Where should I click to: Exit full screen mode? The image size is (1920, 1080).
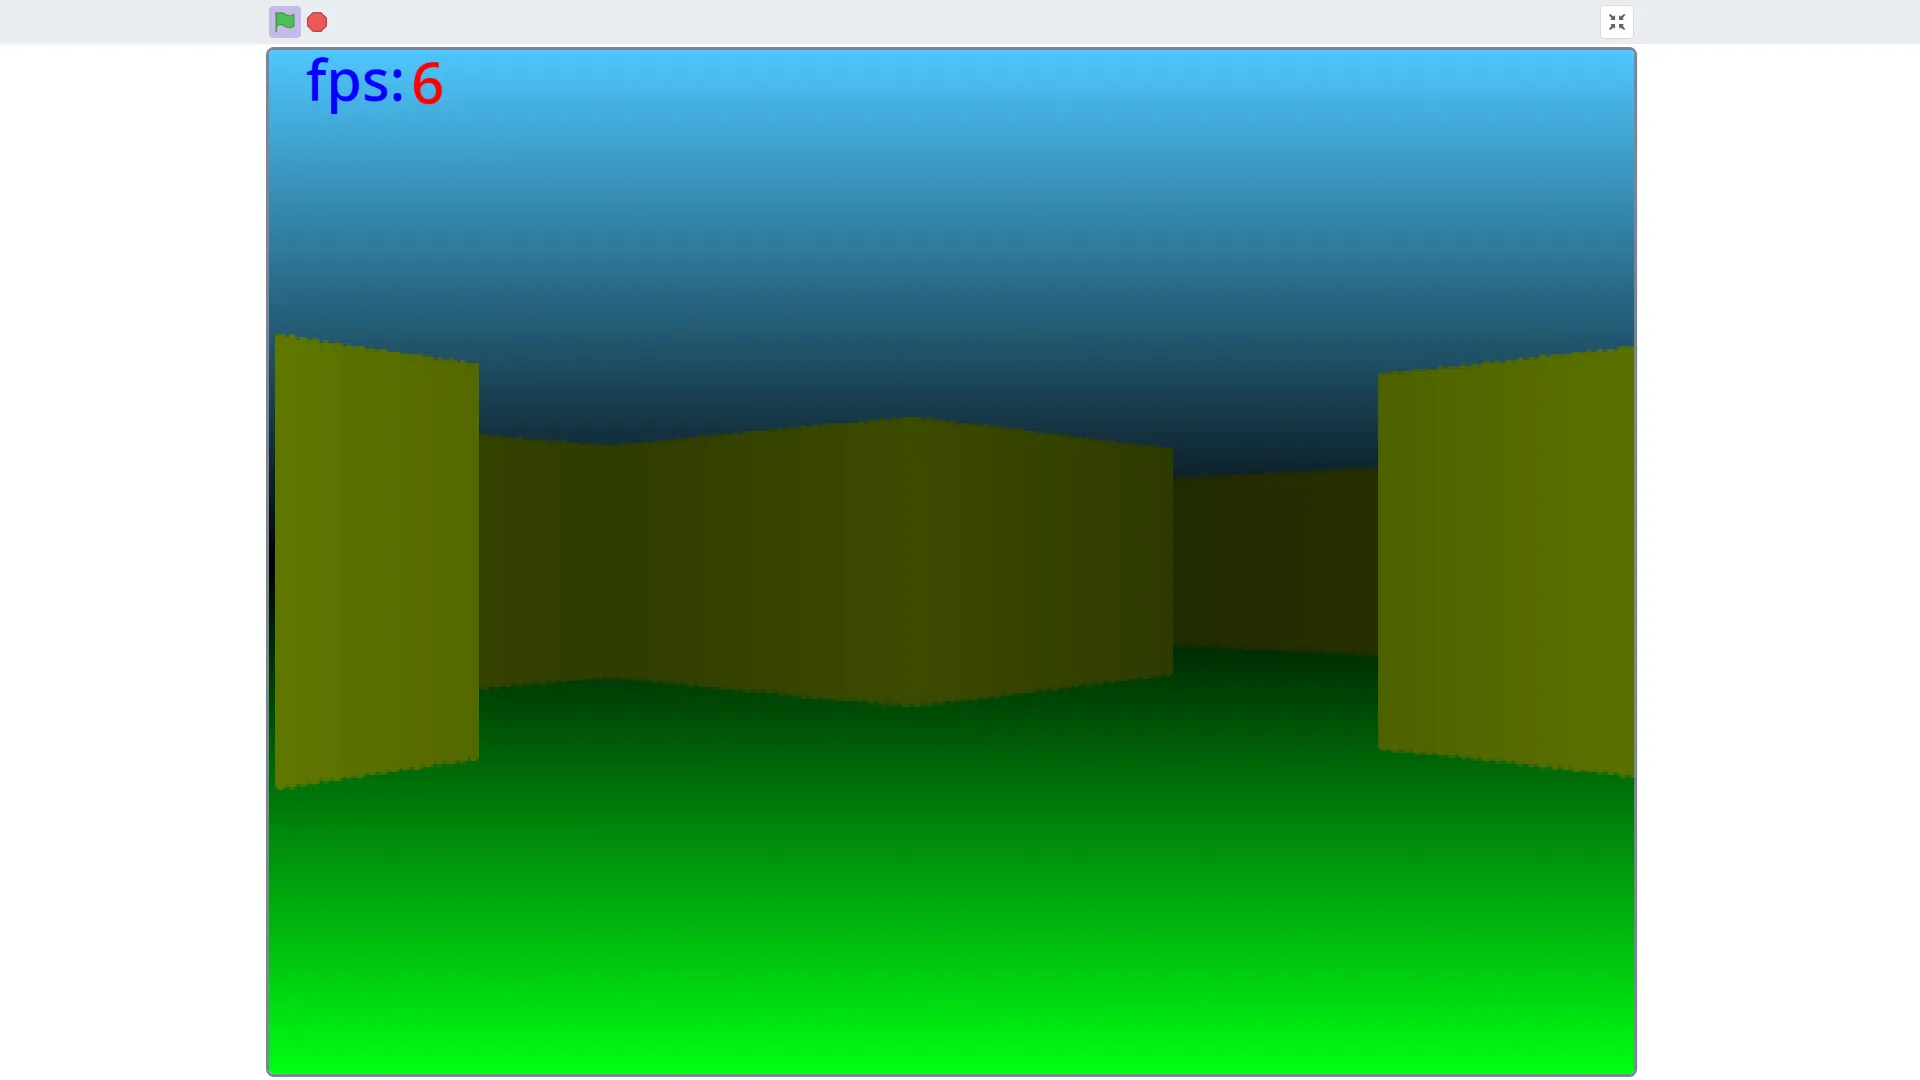(x=1617, y=22)
